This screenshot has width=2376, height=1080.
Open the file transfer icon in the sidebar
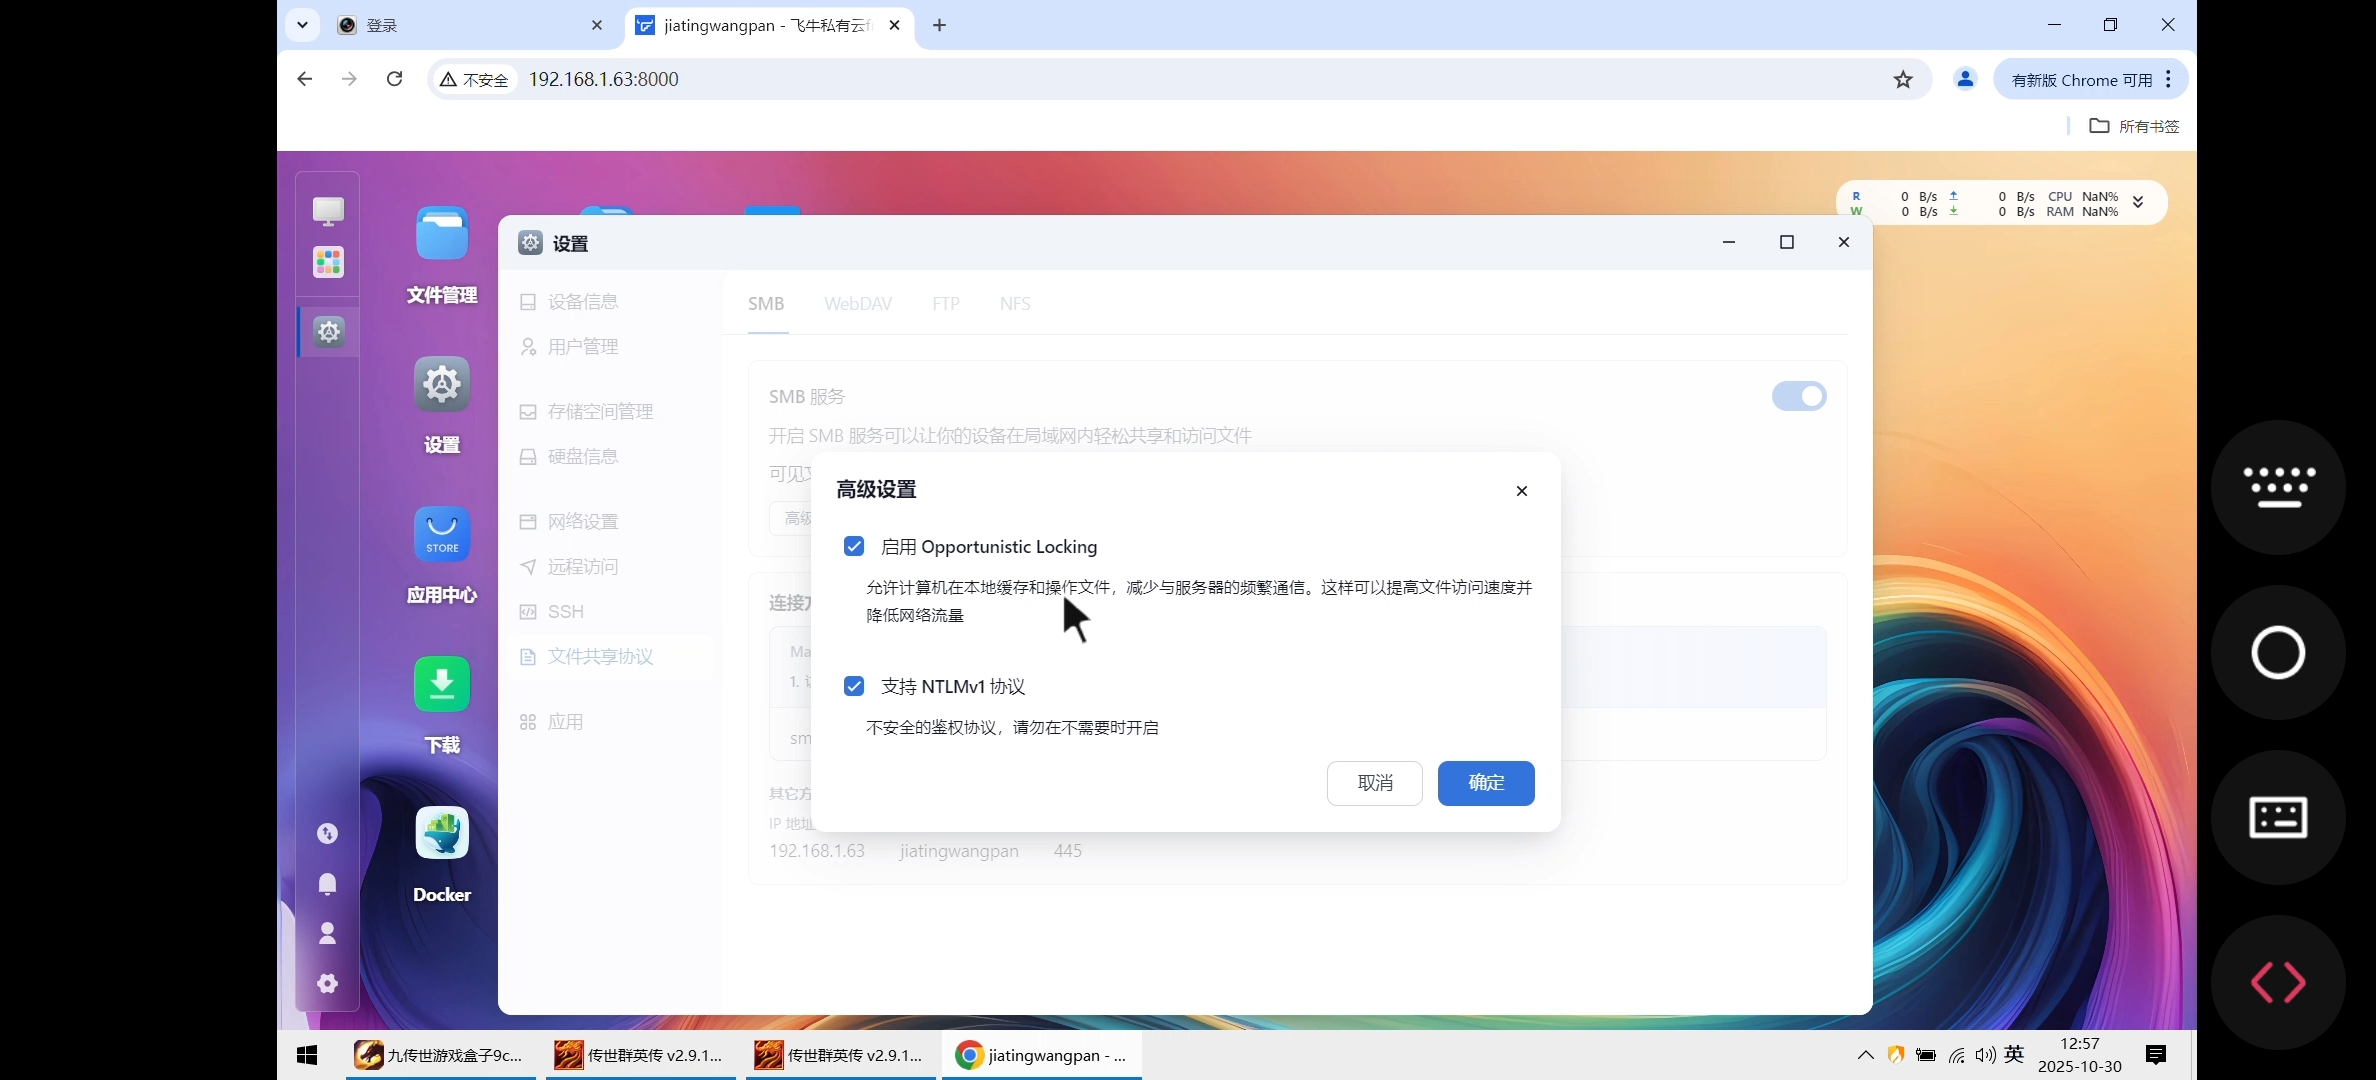[328, 833]
